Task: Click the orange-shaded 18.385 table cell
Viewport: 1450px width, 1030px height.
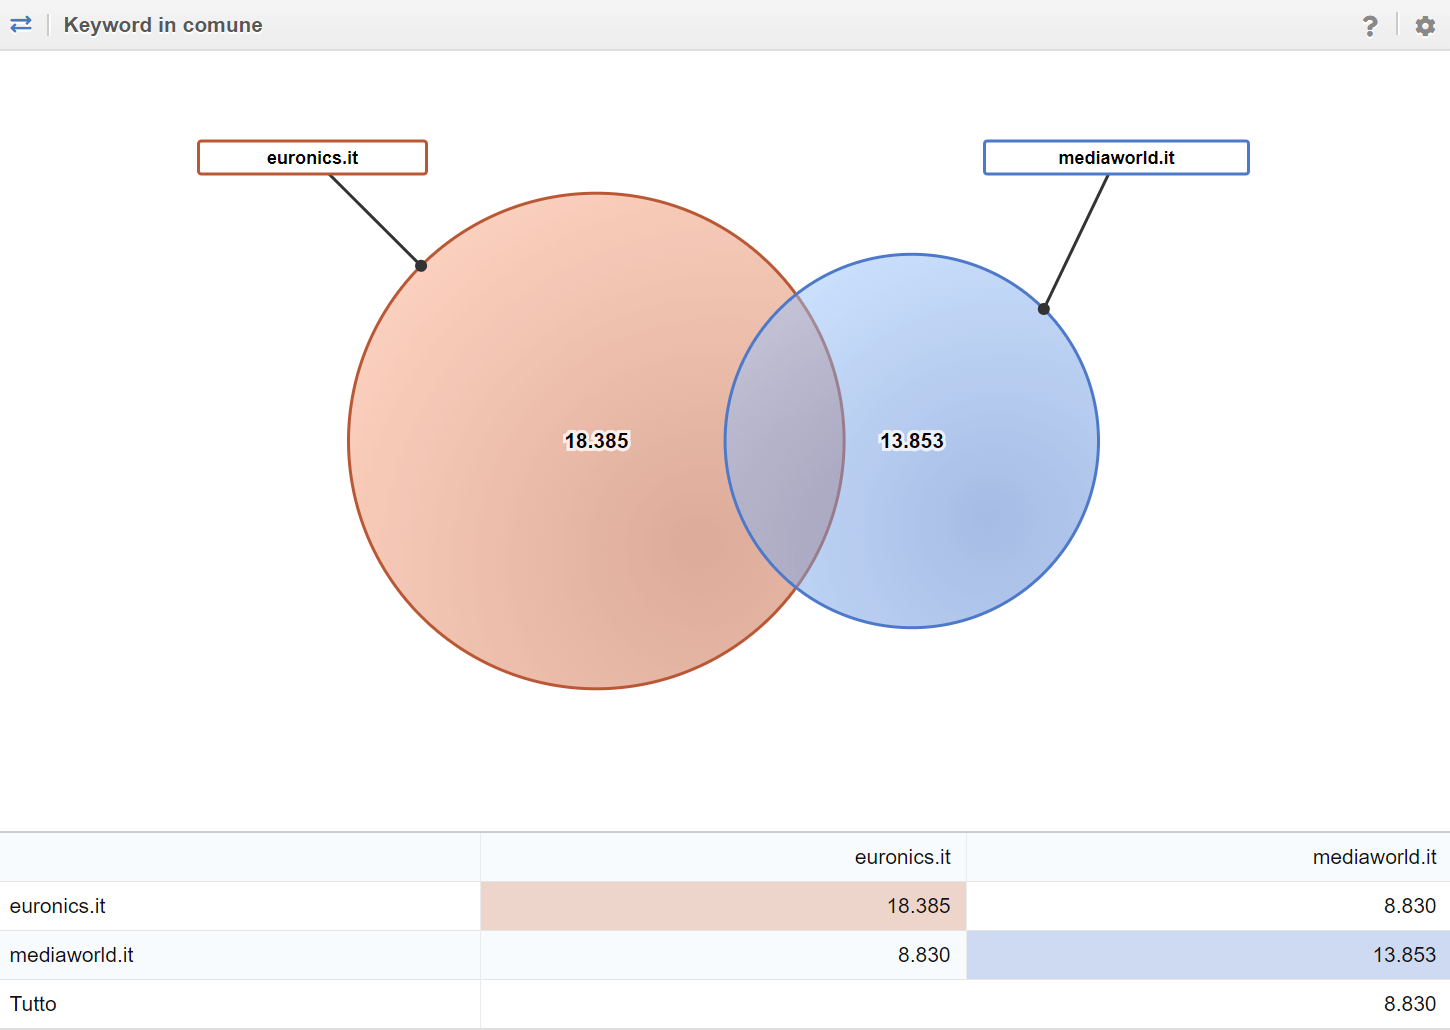Action: click(x=918, y=906)
